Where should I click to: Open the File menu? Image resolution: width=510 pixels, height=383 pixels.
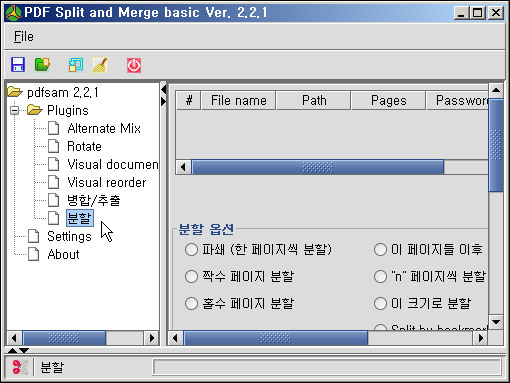(23, 36)
